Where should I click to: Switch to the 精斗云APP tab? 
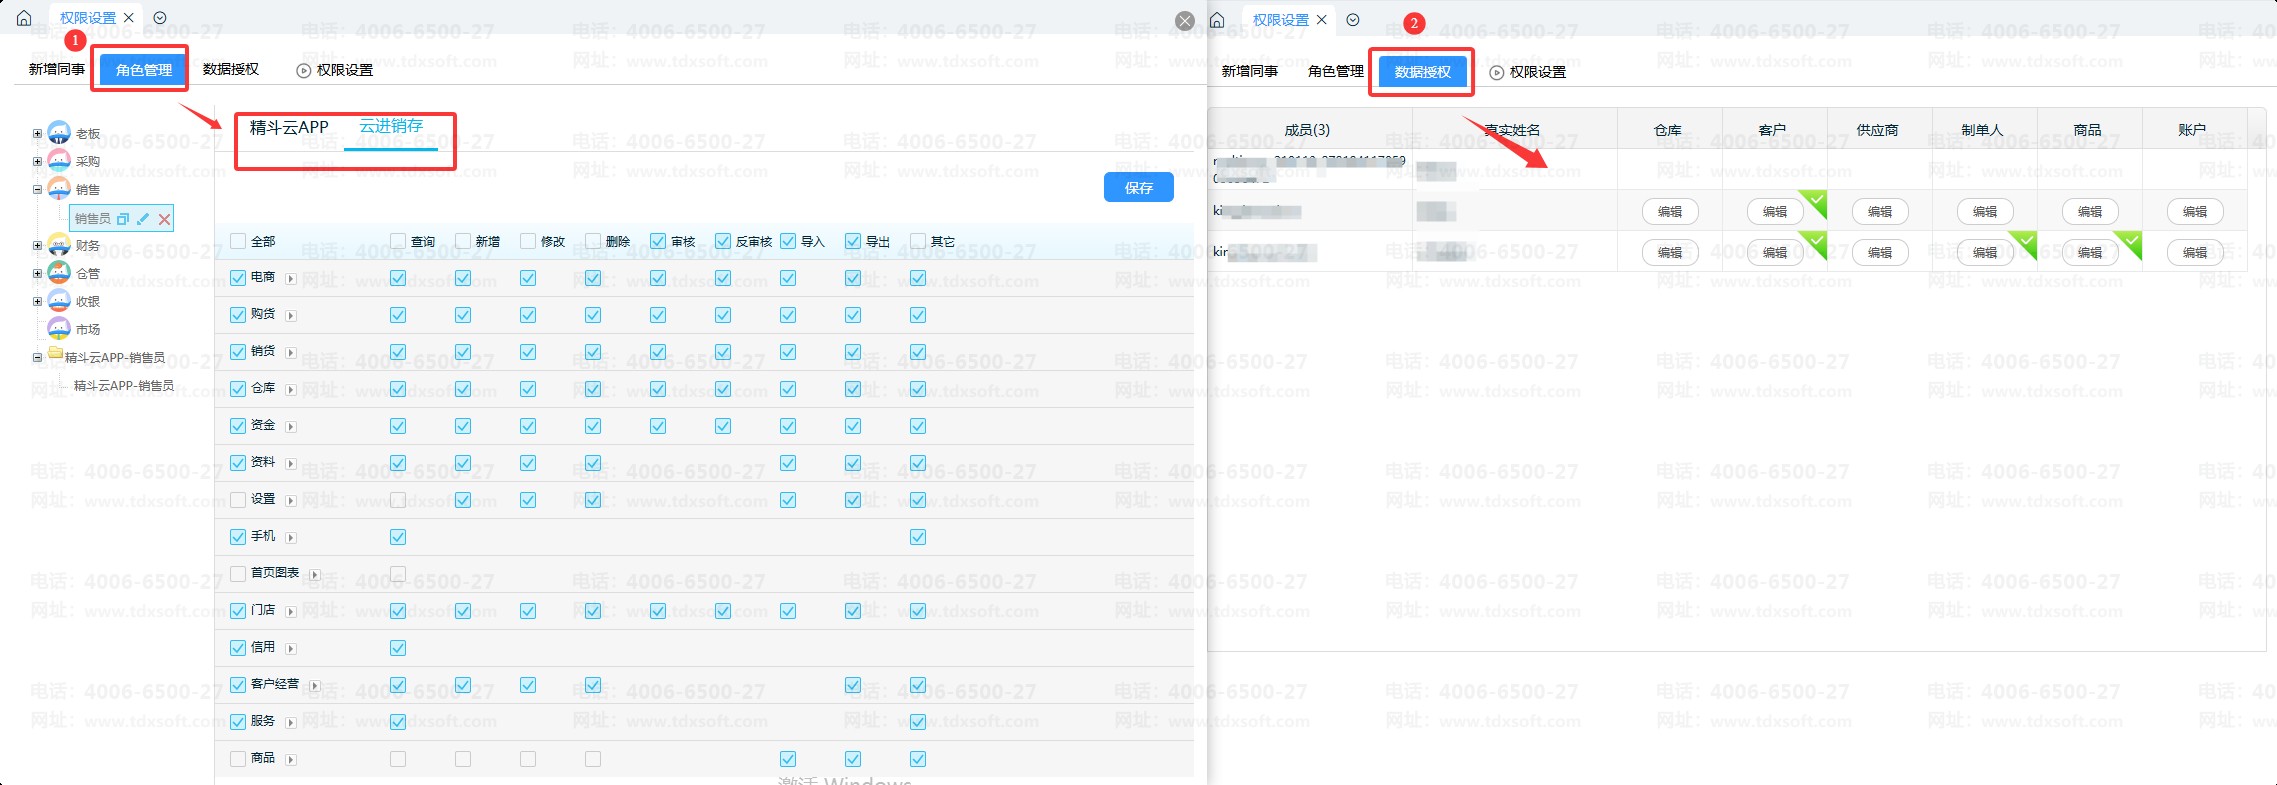point(289,127)
